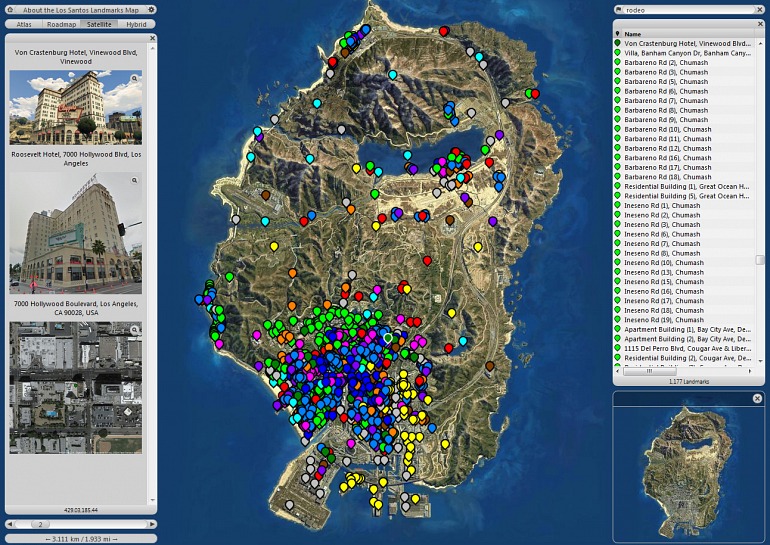Click the 1,177 Landmarks count in list footer
This screenshot has width=770, height=545.
688,381
